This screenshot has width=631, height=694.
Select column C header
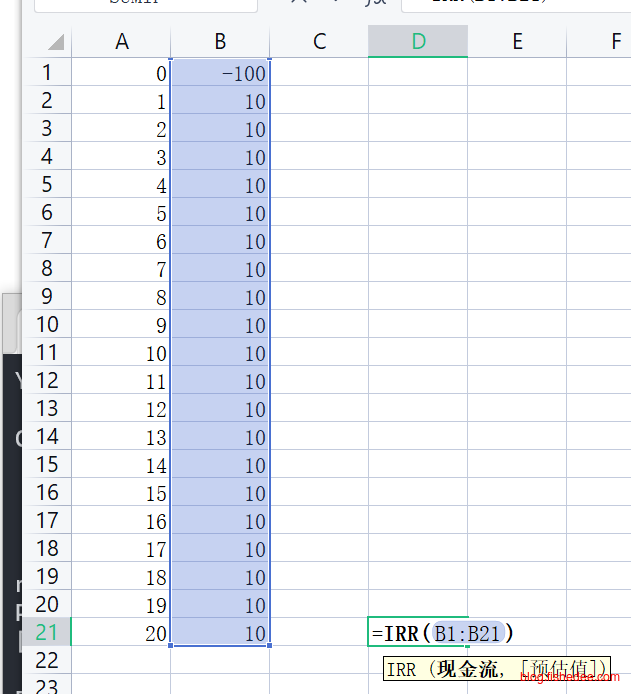click(x=319, y=41)
